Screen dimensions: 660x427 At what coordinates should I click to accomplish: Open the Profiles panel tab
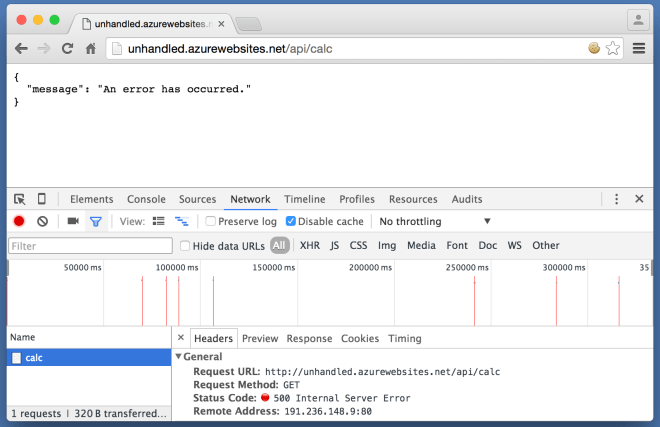[357, 199]
